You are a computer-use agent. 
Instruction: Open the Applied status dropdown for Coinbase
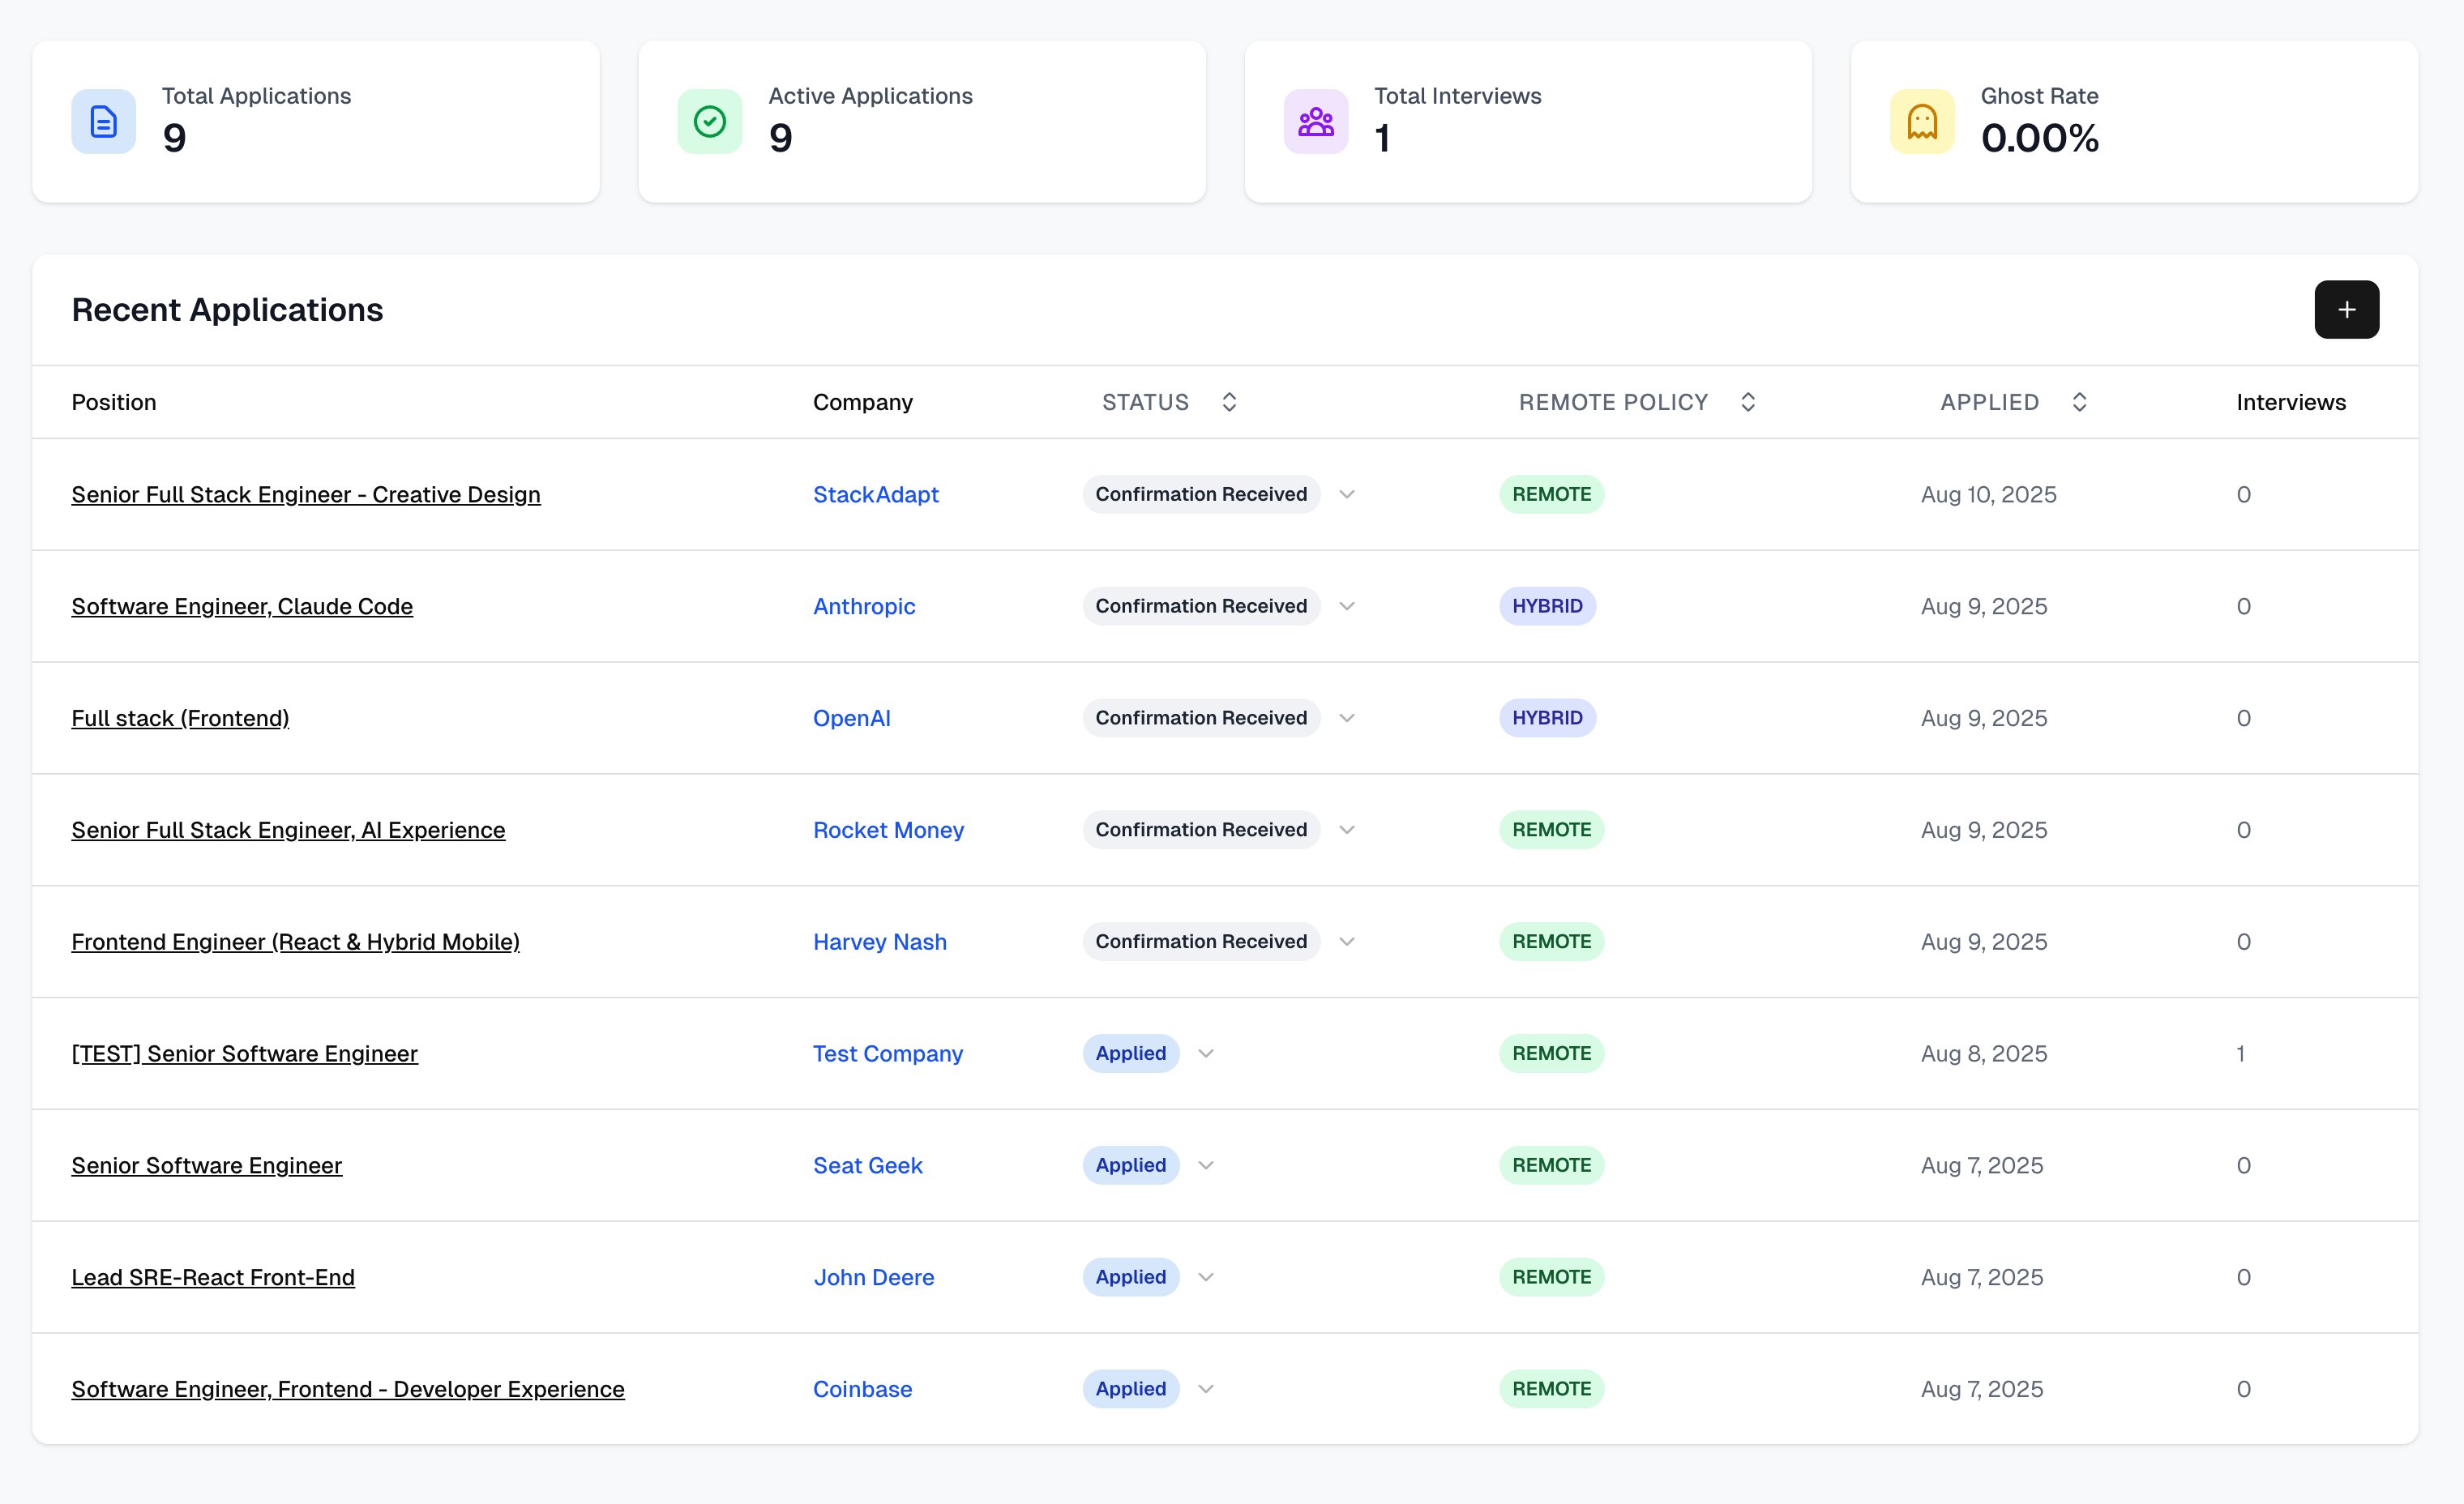click(1207, 1389)
